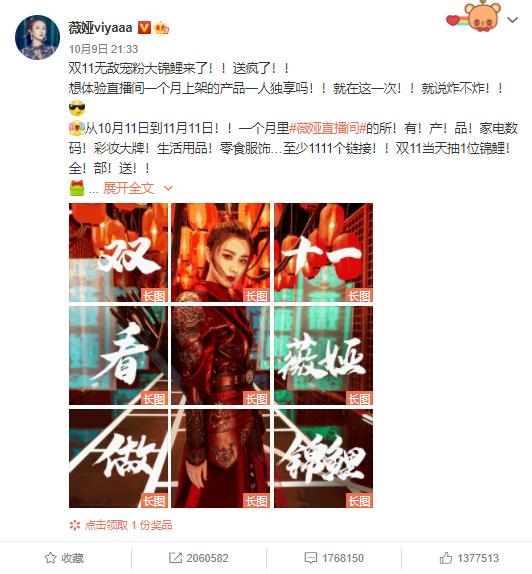Click 点击领取 1 份奖品 prize link

point(120,525)
